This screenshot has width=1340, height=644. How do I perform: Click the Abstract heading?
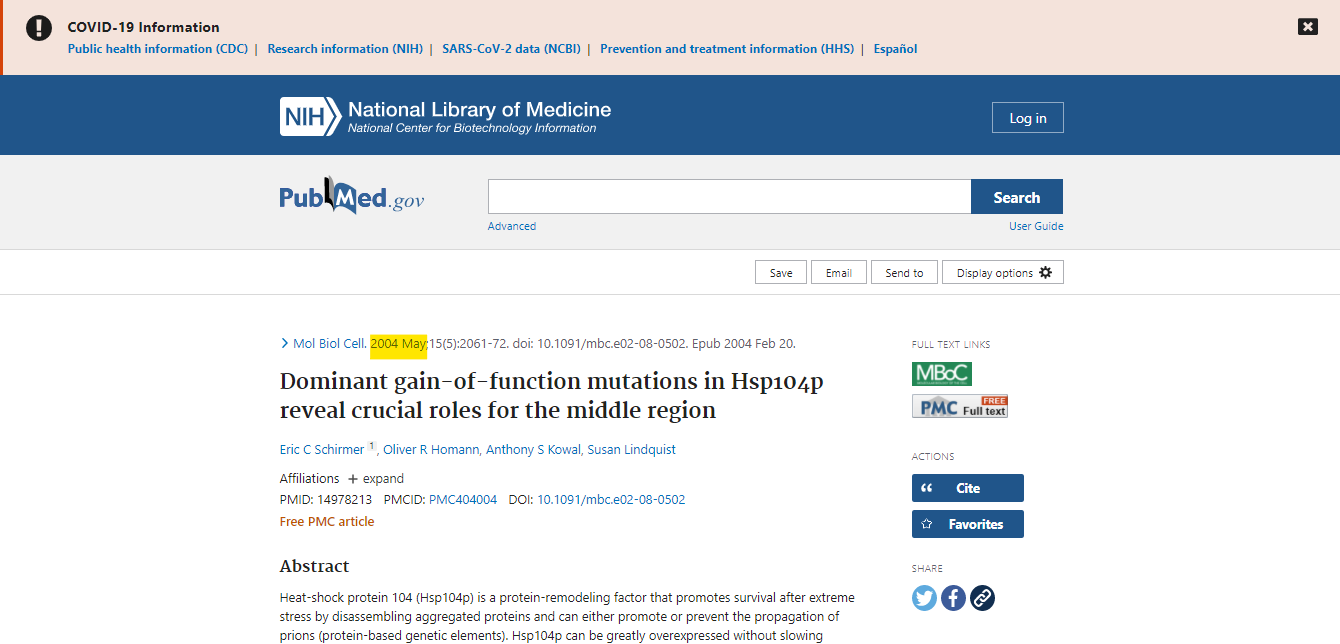click(x=315, y=566)
